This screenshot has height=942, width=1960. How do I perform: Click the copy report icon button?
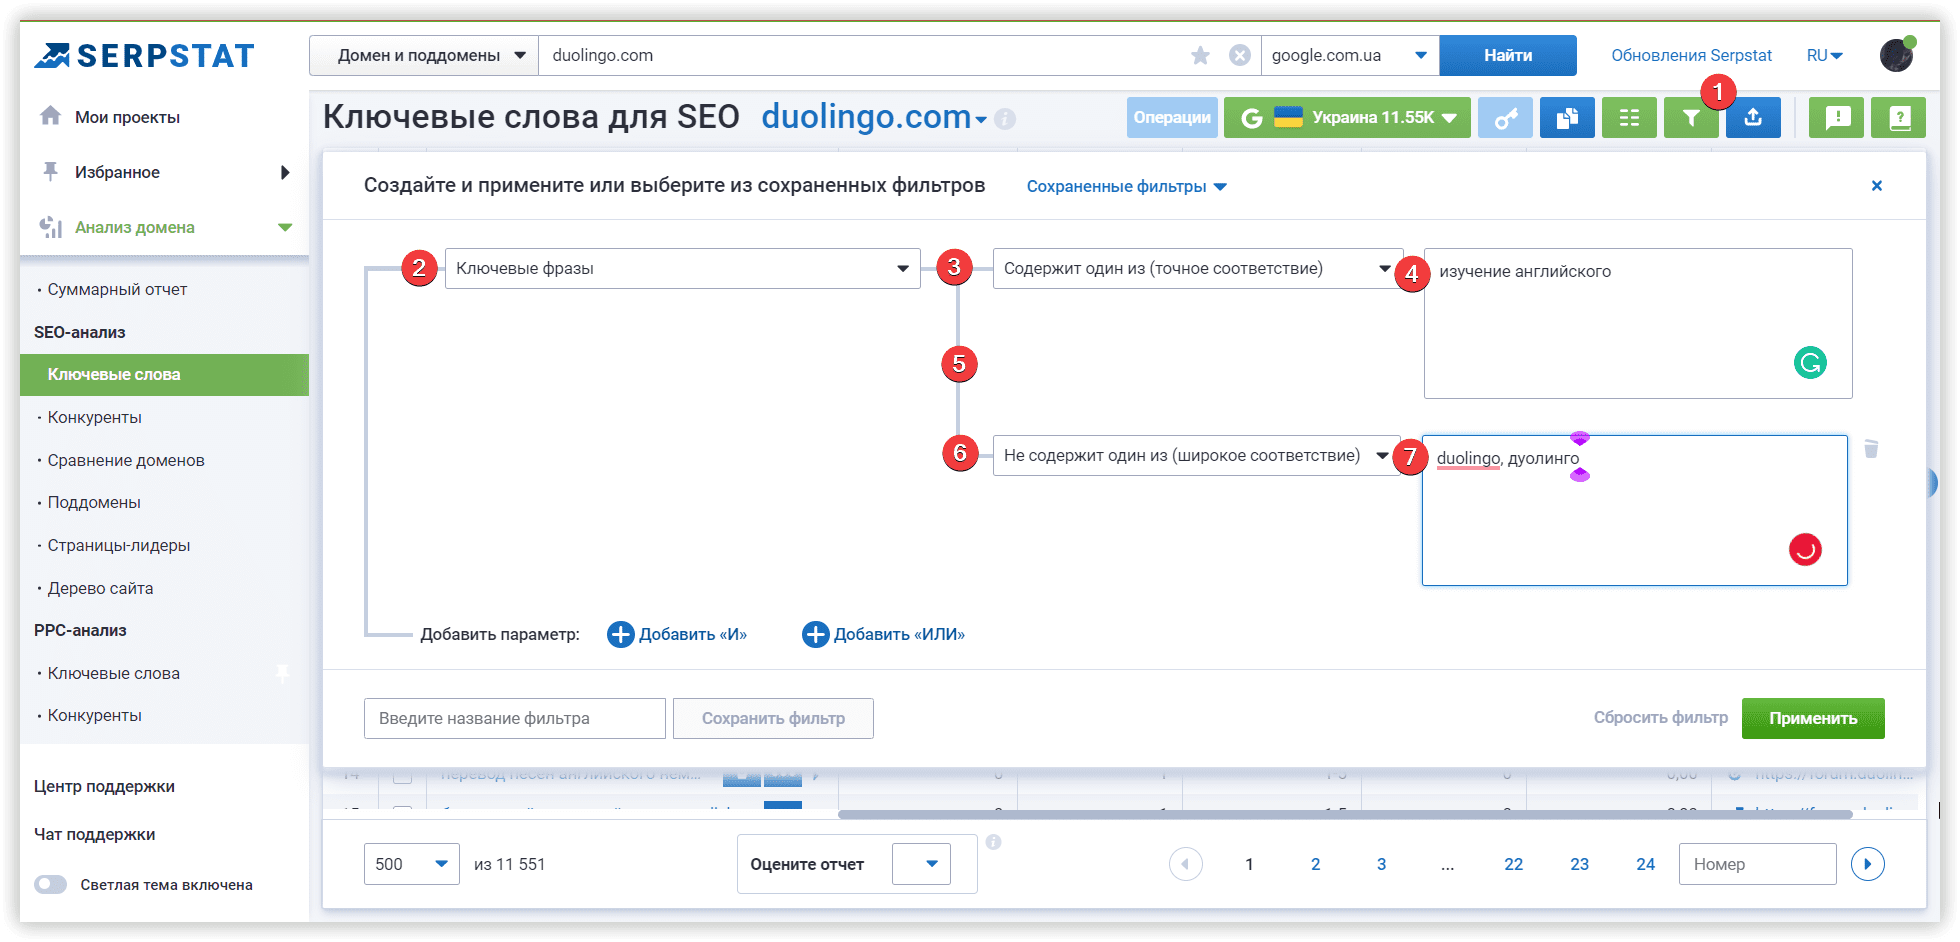point(1567,118)
